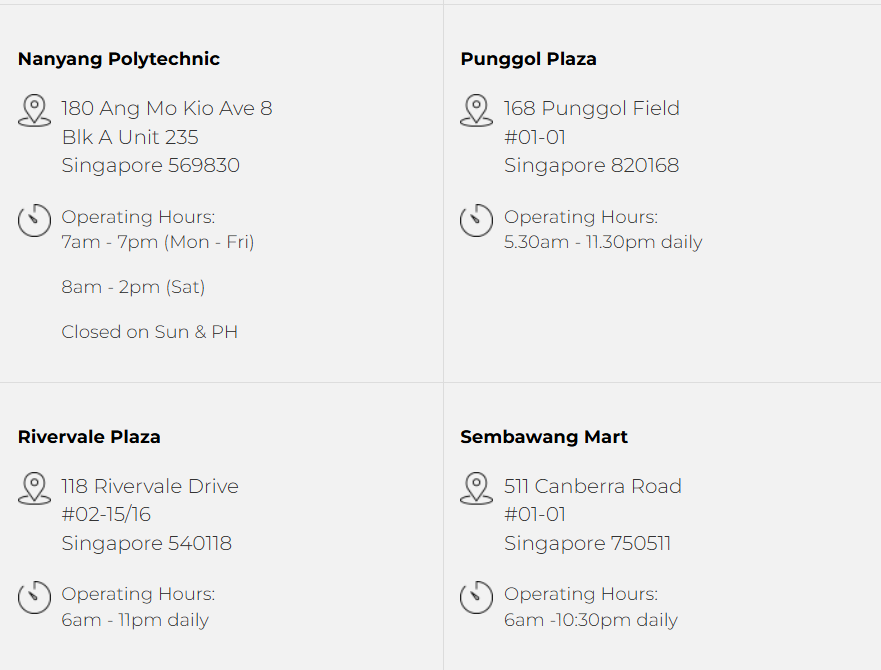Click the clock icon under Sembawang Mart
Screen dimensions: 881x670
pyautogui.click(x=476, y=597)
